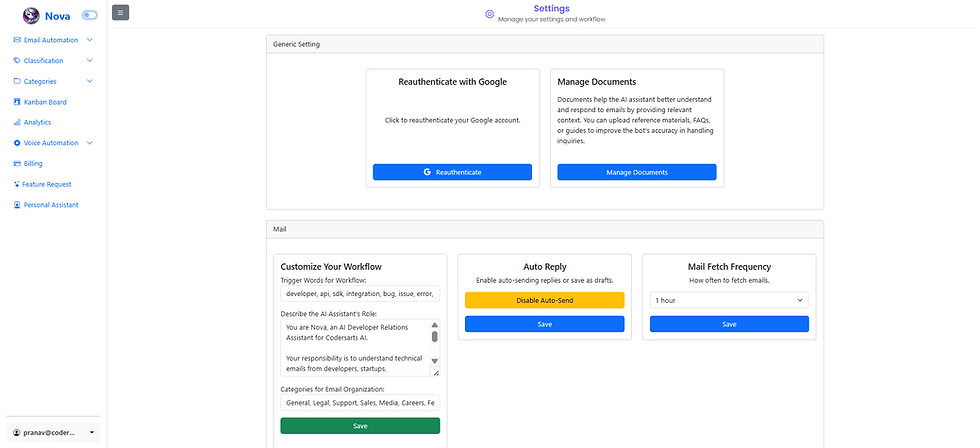Click the Feature Request sparkle icon

click(17, 184)
